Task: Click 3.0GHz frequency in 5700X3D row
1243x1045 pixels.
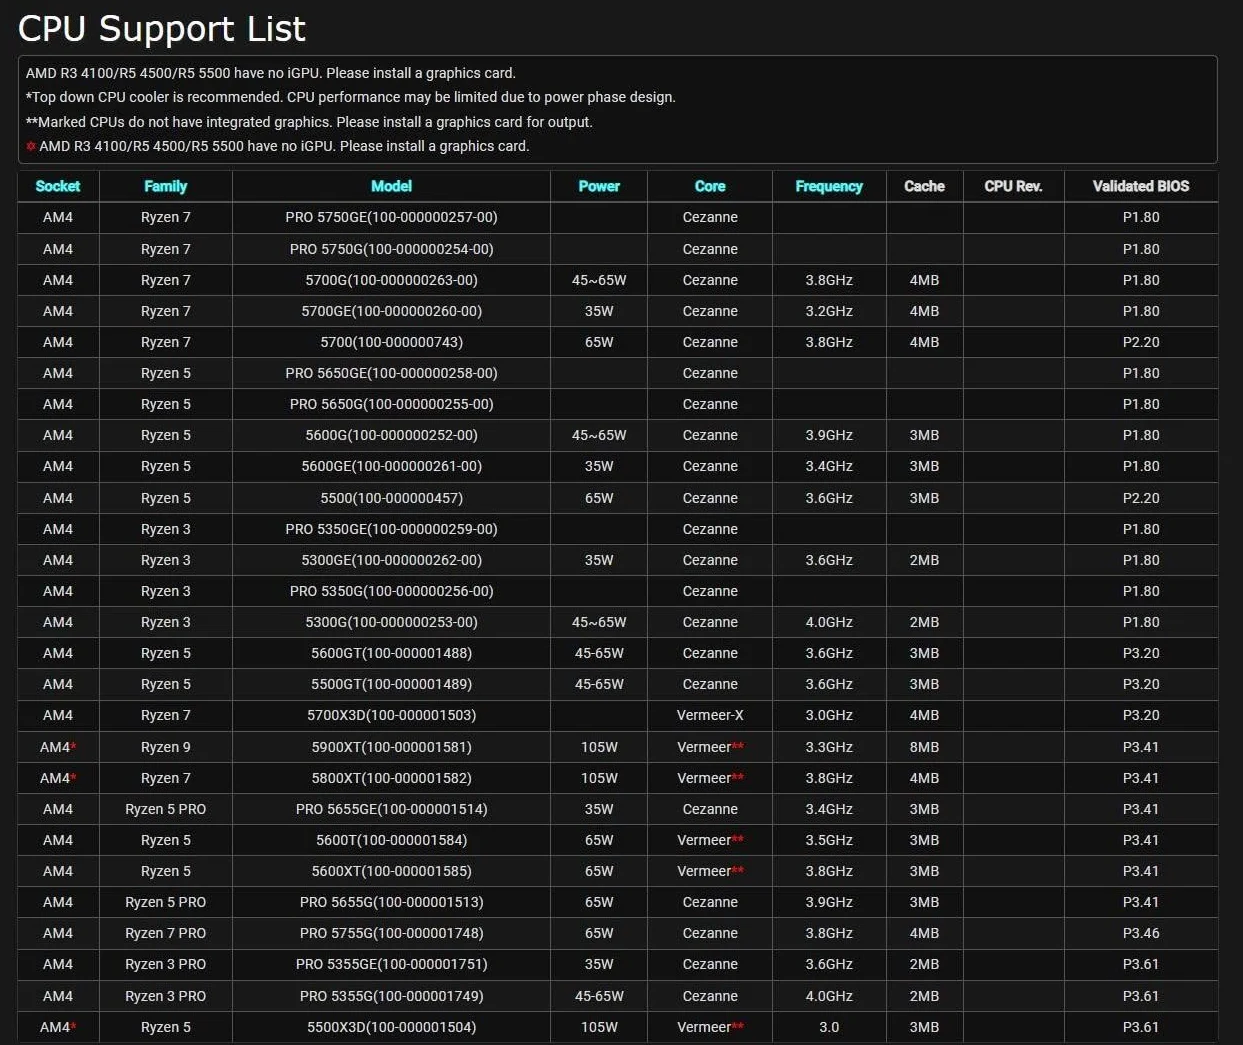Action: point(829,715)
